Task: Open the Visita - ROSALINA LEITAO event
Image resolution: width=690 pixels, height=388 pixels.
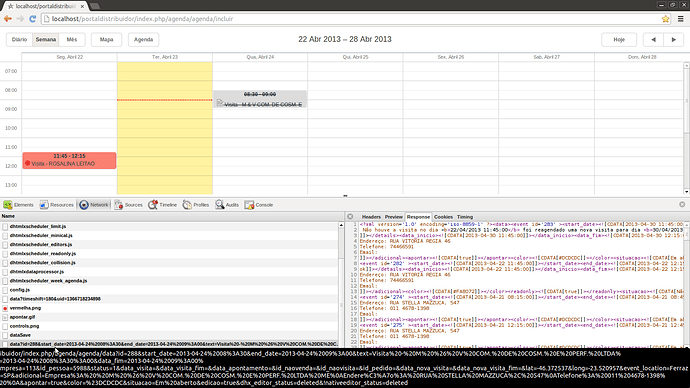Action: [x=70, y=161]
